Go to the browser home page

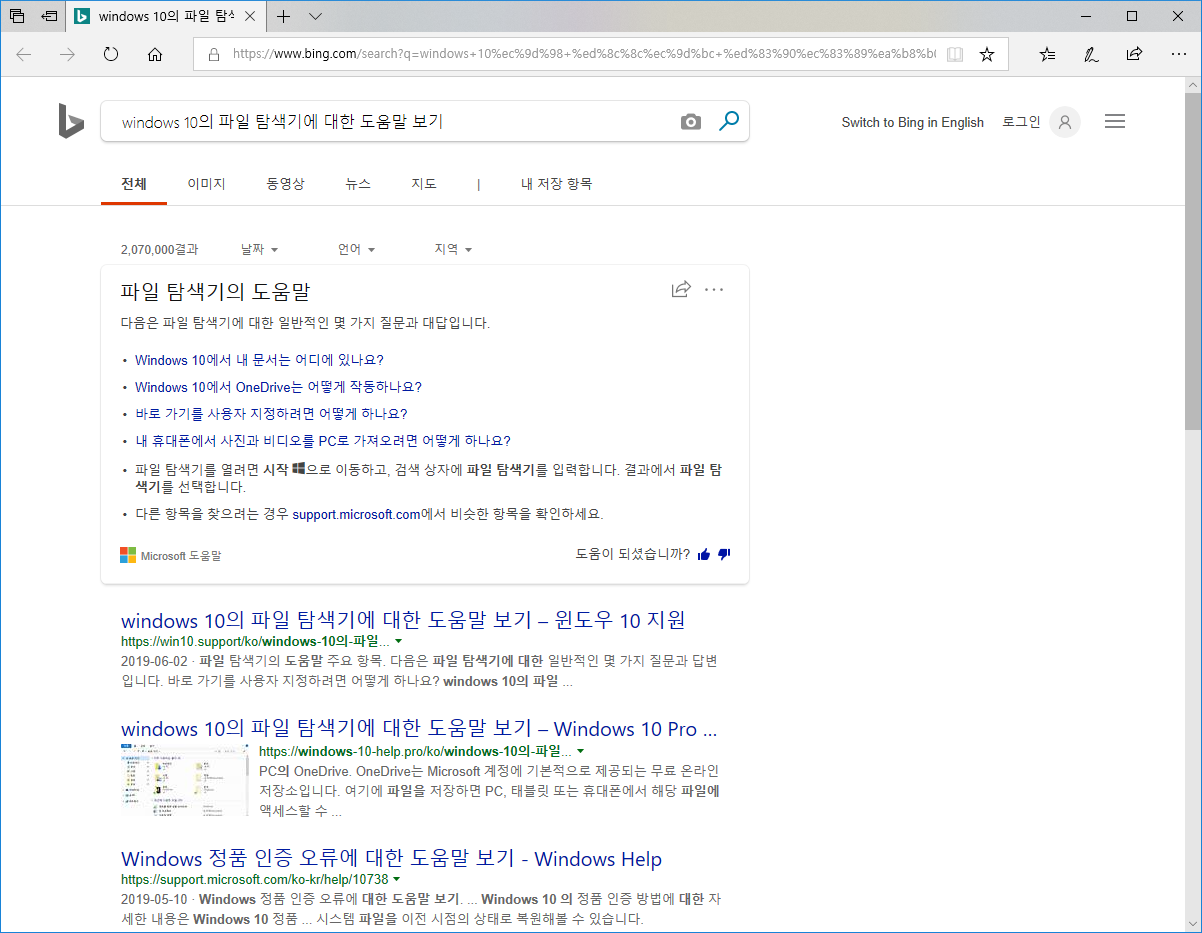(x=155, y=55)
